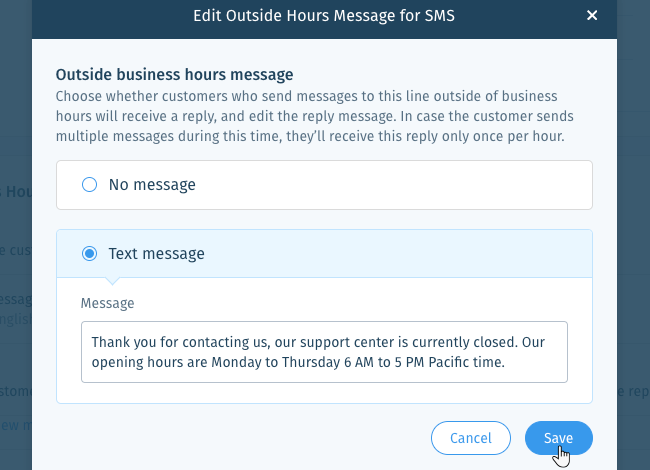Click the partially hidden "Hou" heading behind the dialog
Viewport: 650px width, 470px height.
click(17, 192)
